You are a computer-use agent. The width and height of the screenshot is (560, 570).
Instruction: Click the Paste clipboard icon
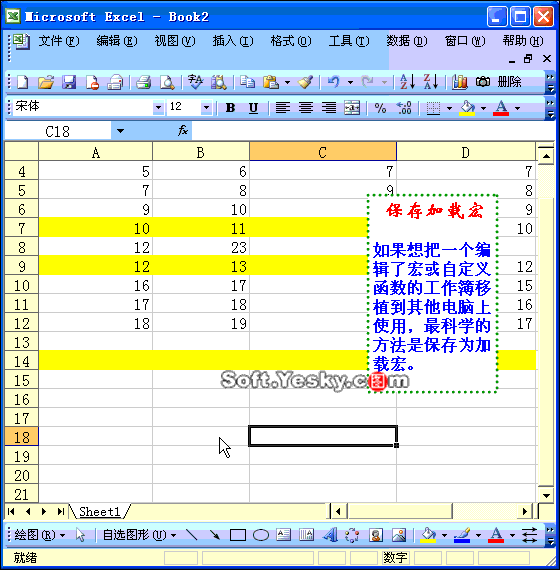tap(271, 82)
